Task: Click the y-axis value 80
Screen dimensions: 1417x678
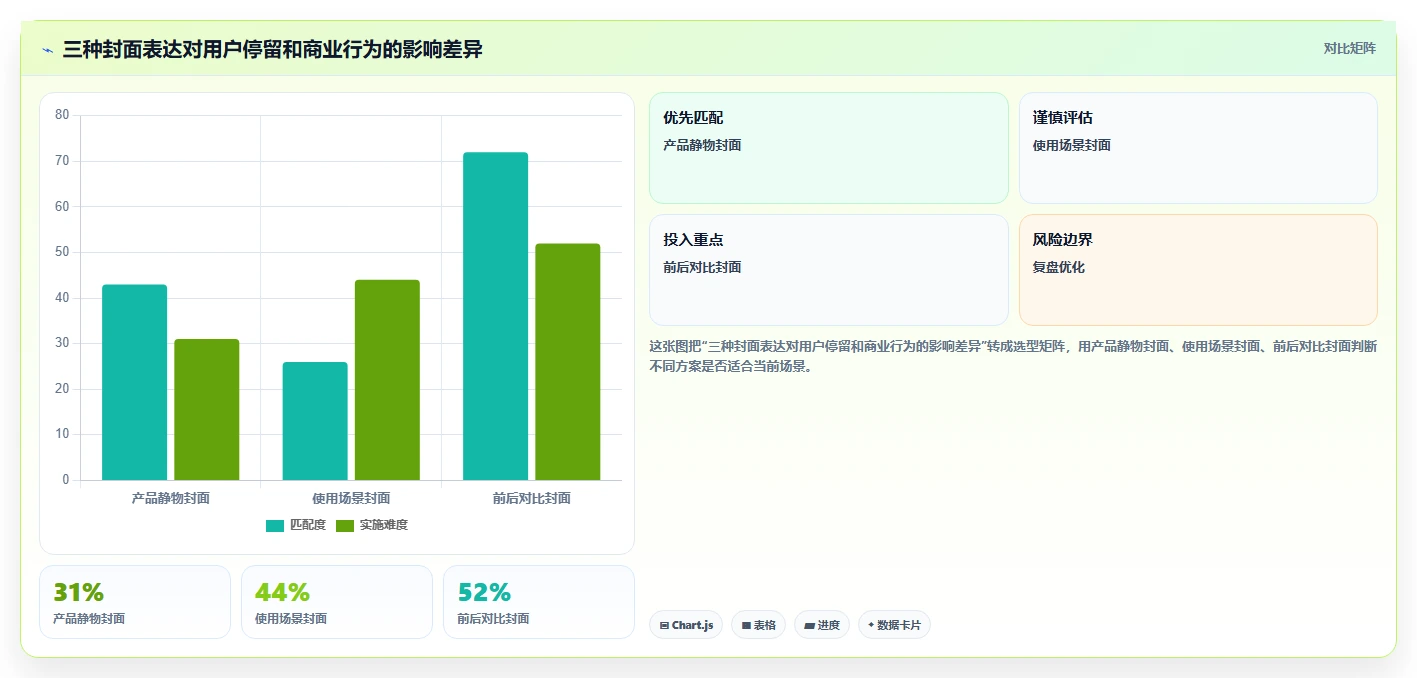Action: click(x=62, y=115)
